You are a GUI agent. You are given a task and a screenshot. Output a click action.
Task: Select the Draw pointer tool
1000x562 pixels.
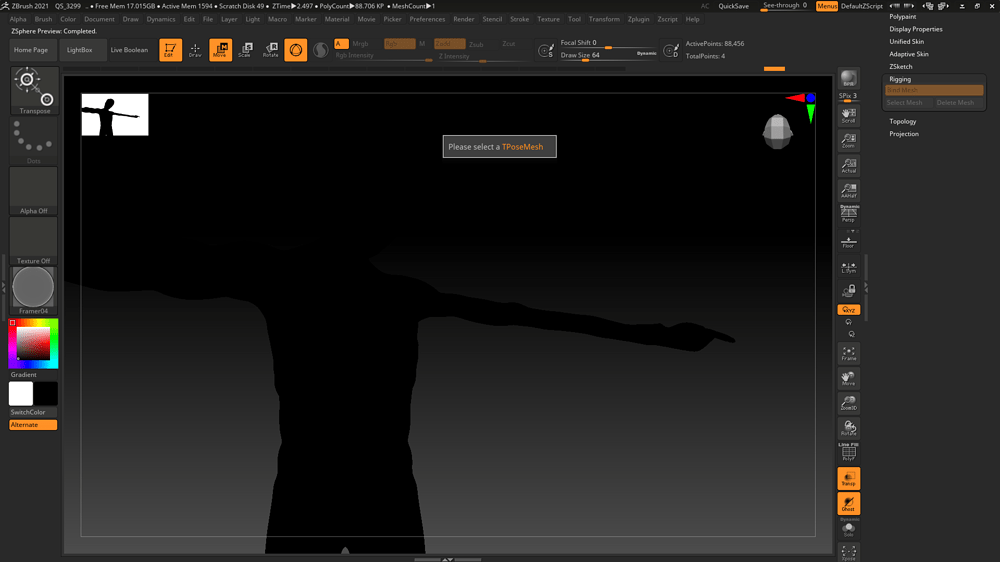click(195, 50)
